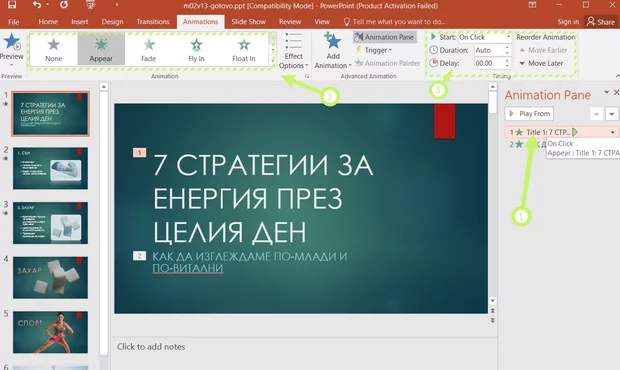Click the Redo/Repeat icon
Viewport: 620px width, 370px height.
64,4
